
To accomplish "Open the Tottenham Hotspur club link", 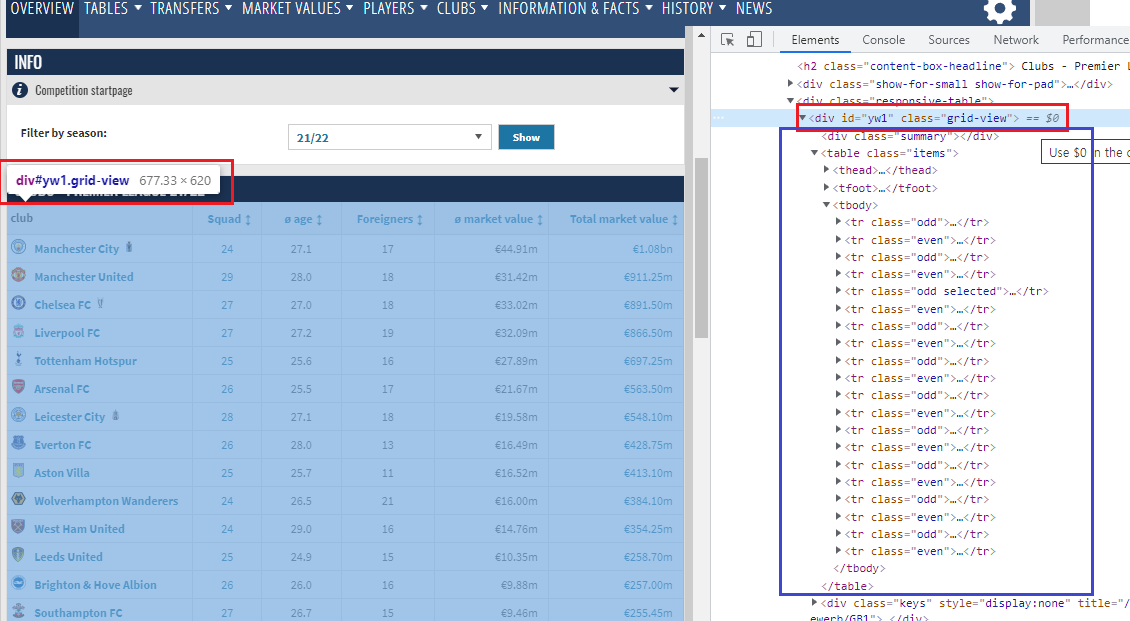I will [x=85, y=361].
